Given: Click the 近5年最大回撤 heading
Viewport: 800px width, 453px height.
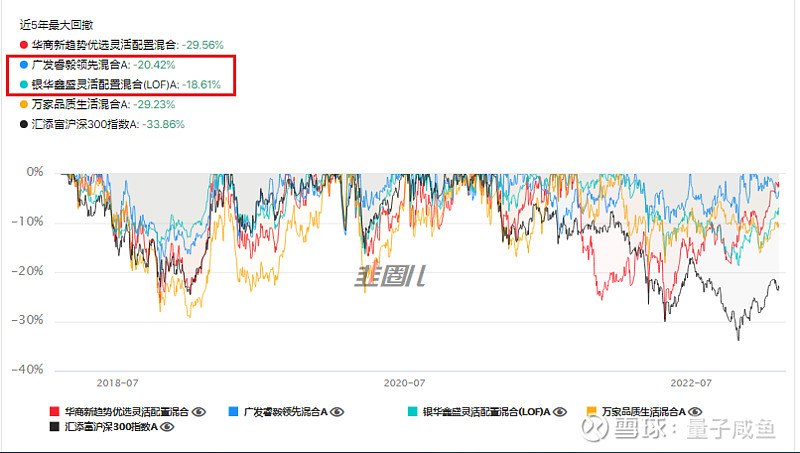Looking at the screenshot, I should [57, 25].
